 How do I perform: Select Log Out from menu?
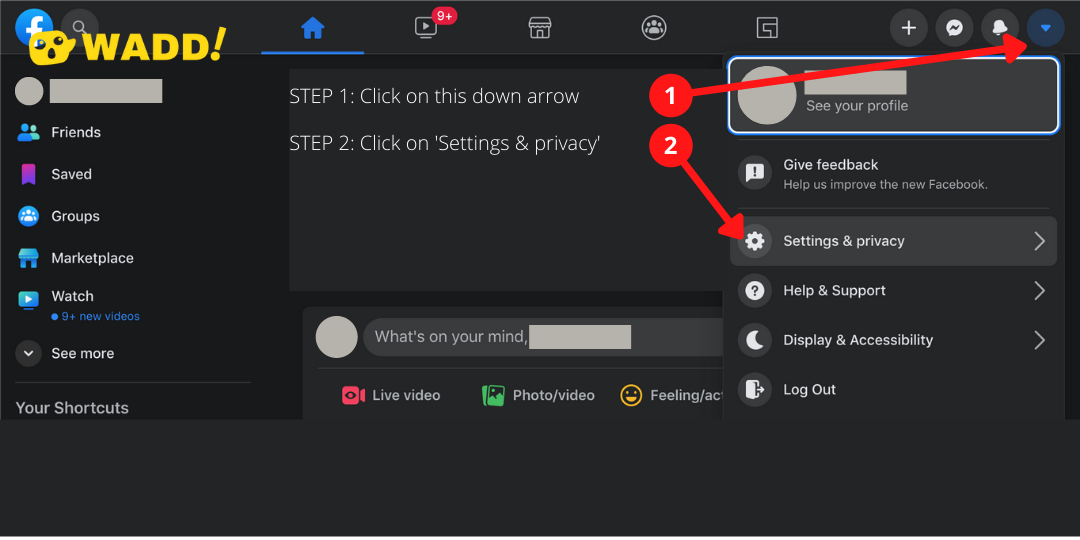809,390
